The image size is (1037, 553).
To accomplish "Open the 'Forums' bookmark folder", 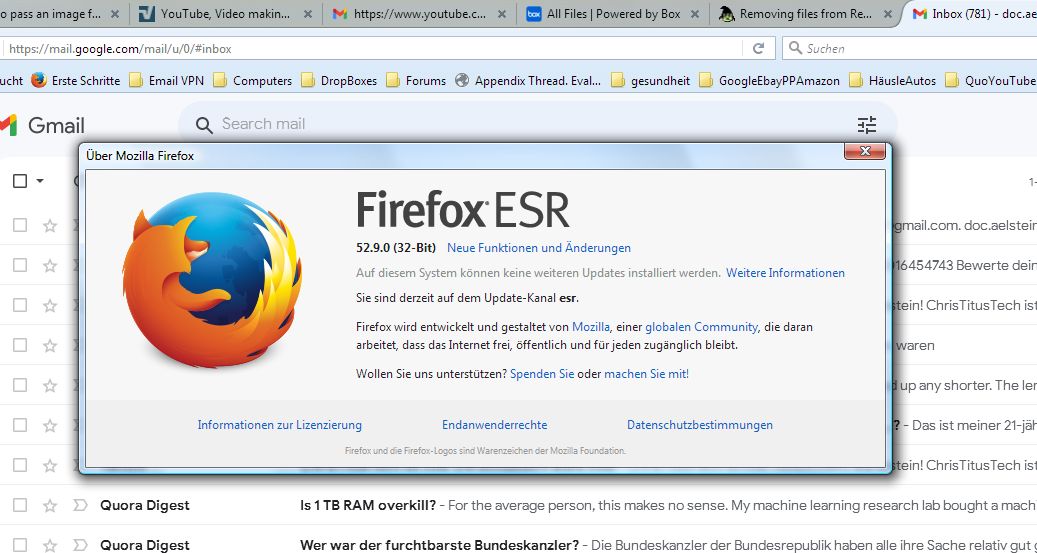I will (x=416, y=81).
